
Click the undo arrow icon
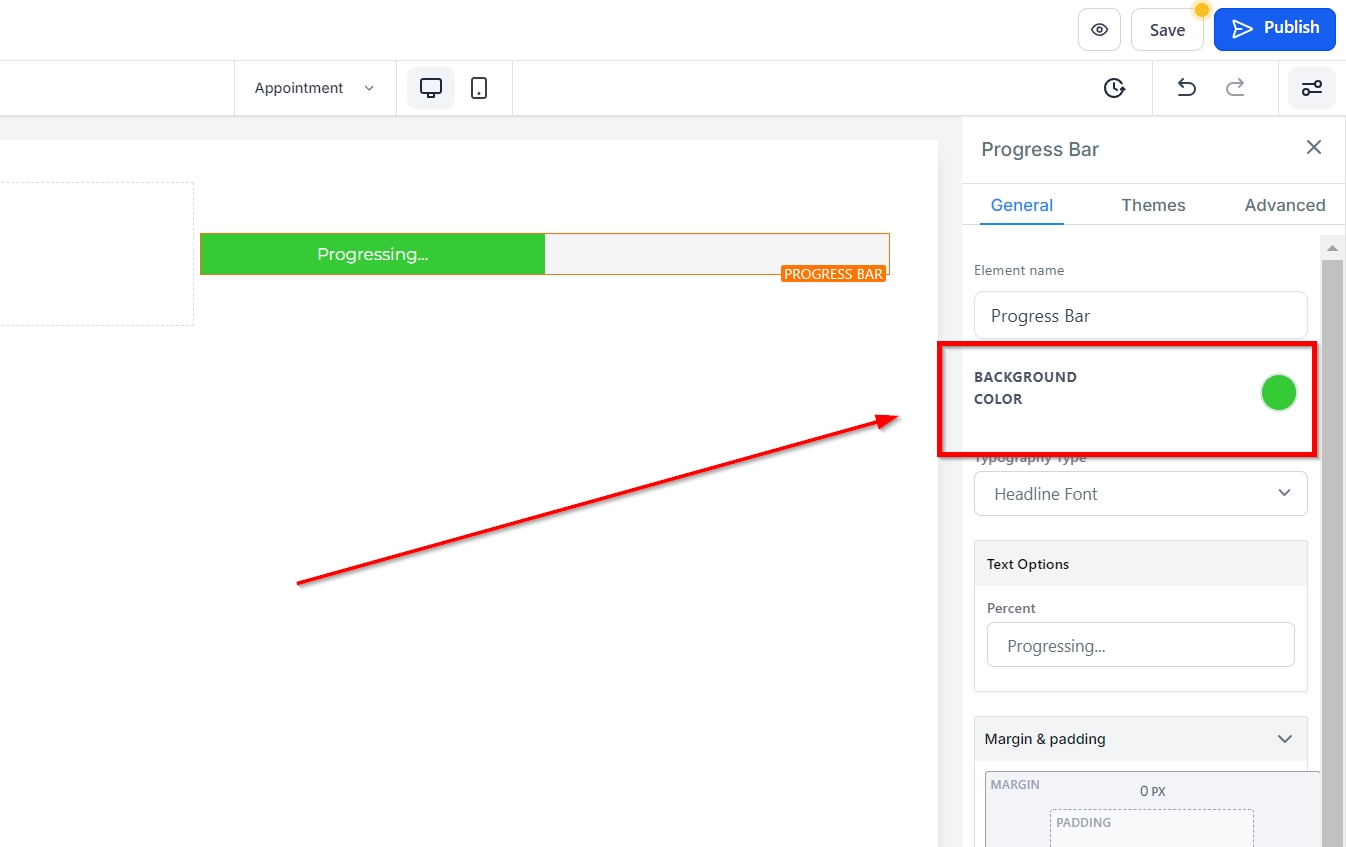tap(1186, 88)
